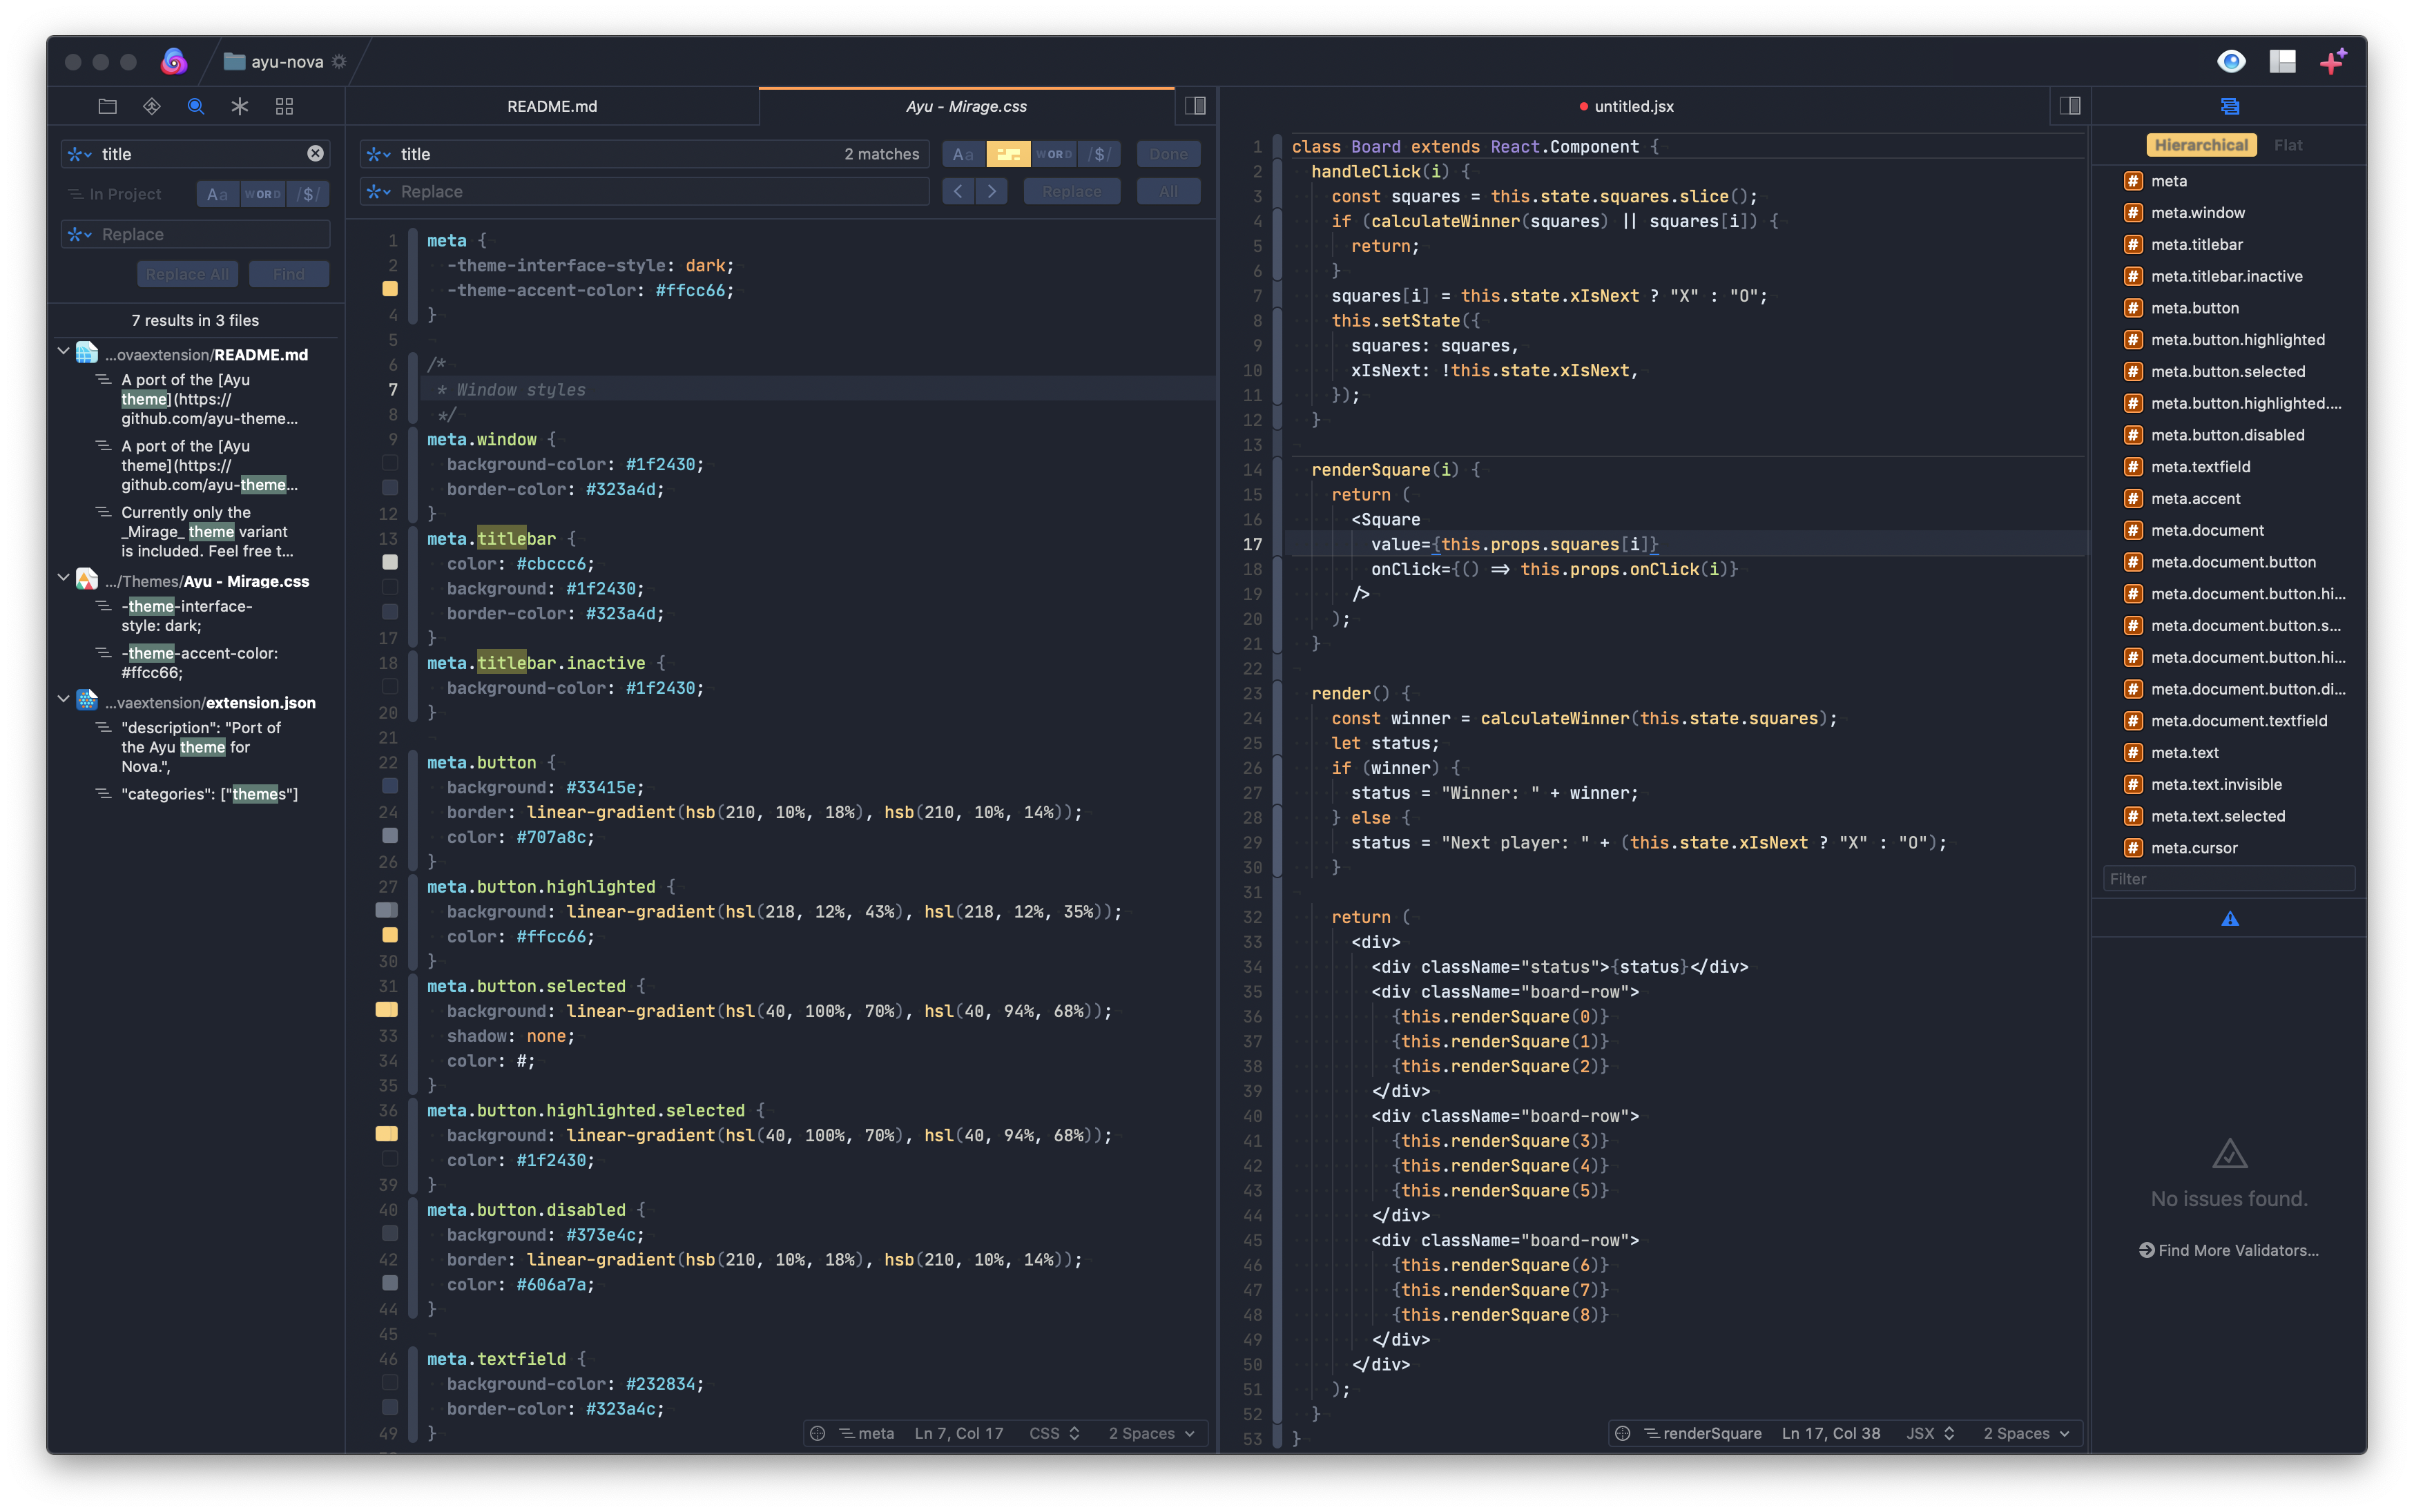2414x1512 pixels.
Task: Open the Symbols list icon in right sidebar
Action: pyautogui.click(x=2229, y=106)
